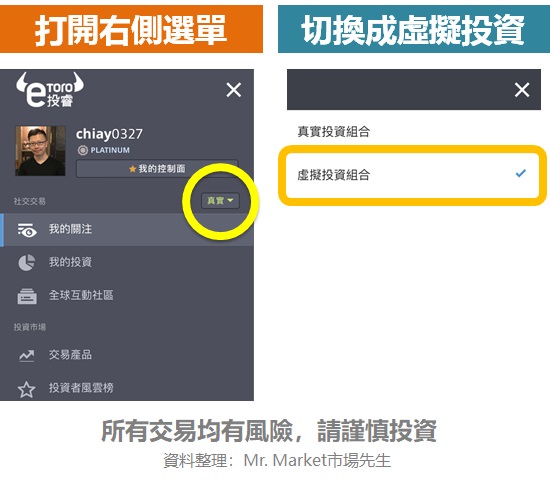Click the chiay0327 username link
This screenshot has height=480, width=550.
[x=109, y=134]
